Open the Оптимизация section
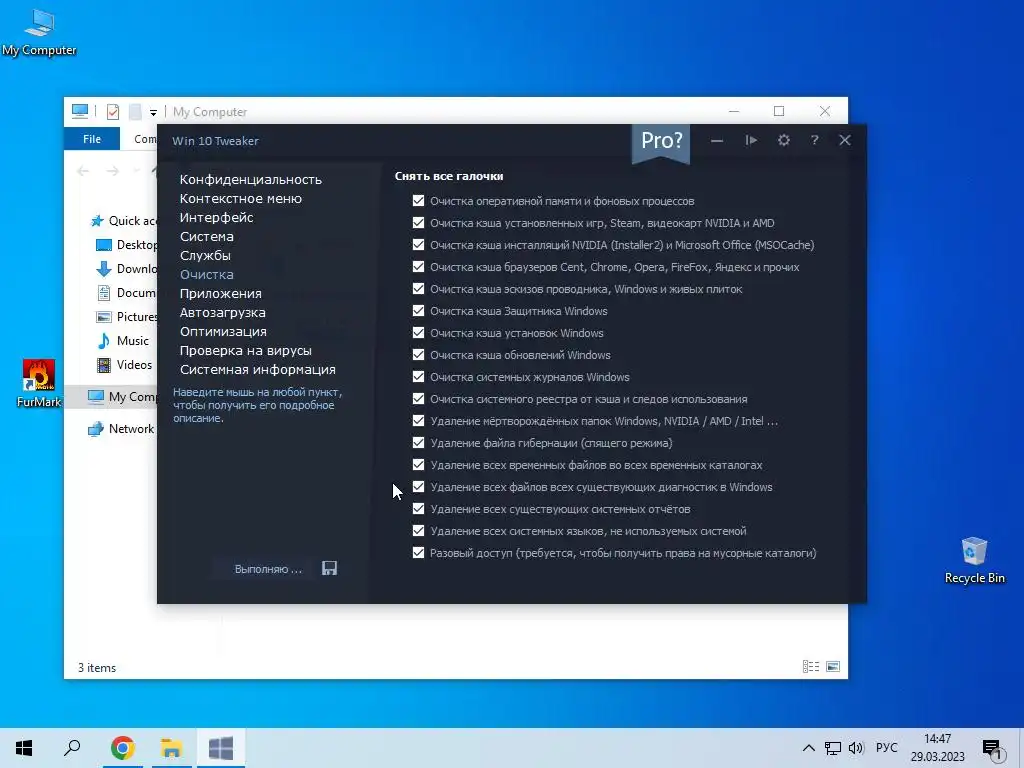 pos(223,331)
